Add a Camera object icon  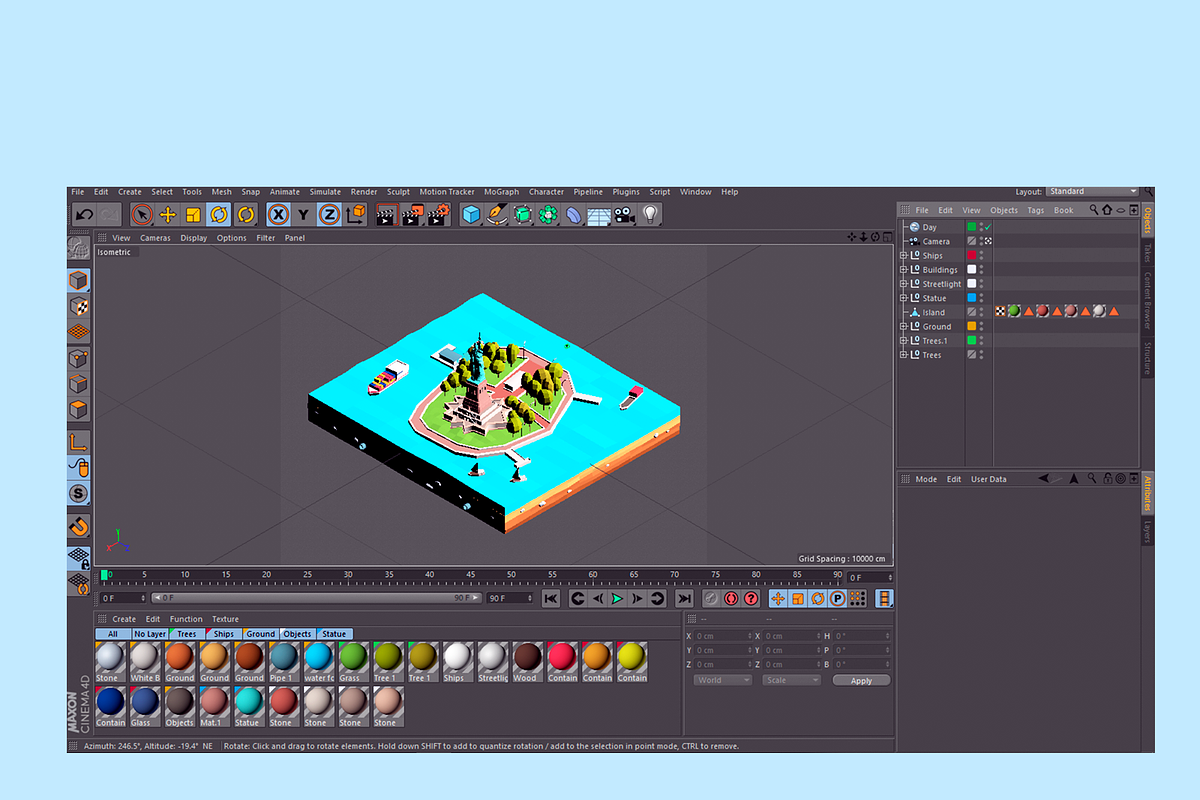tap(625, 214)
